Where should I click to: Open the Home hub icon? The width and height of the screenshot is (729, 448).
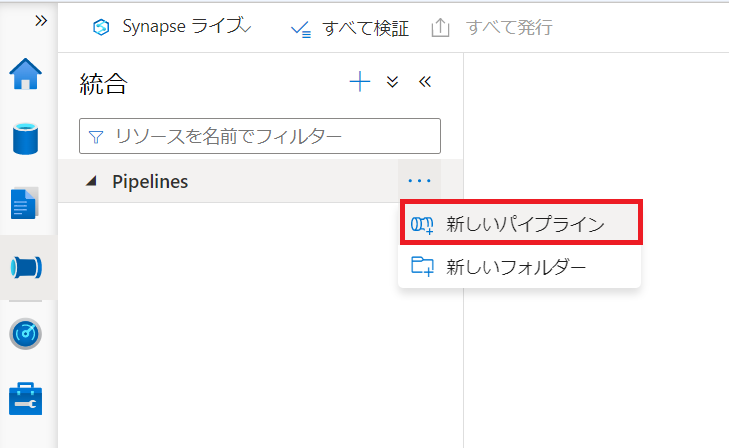(26, 73)
